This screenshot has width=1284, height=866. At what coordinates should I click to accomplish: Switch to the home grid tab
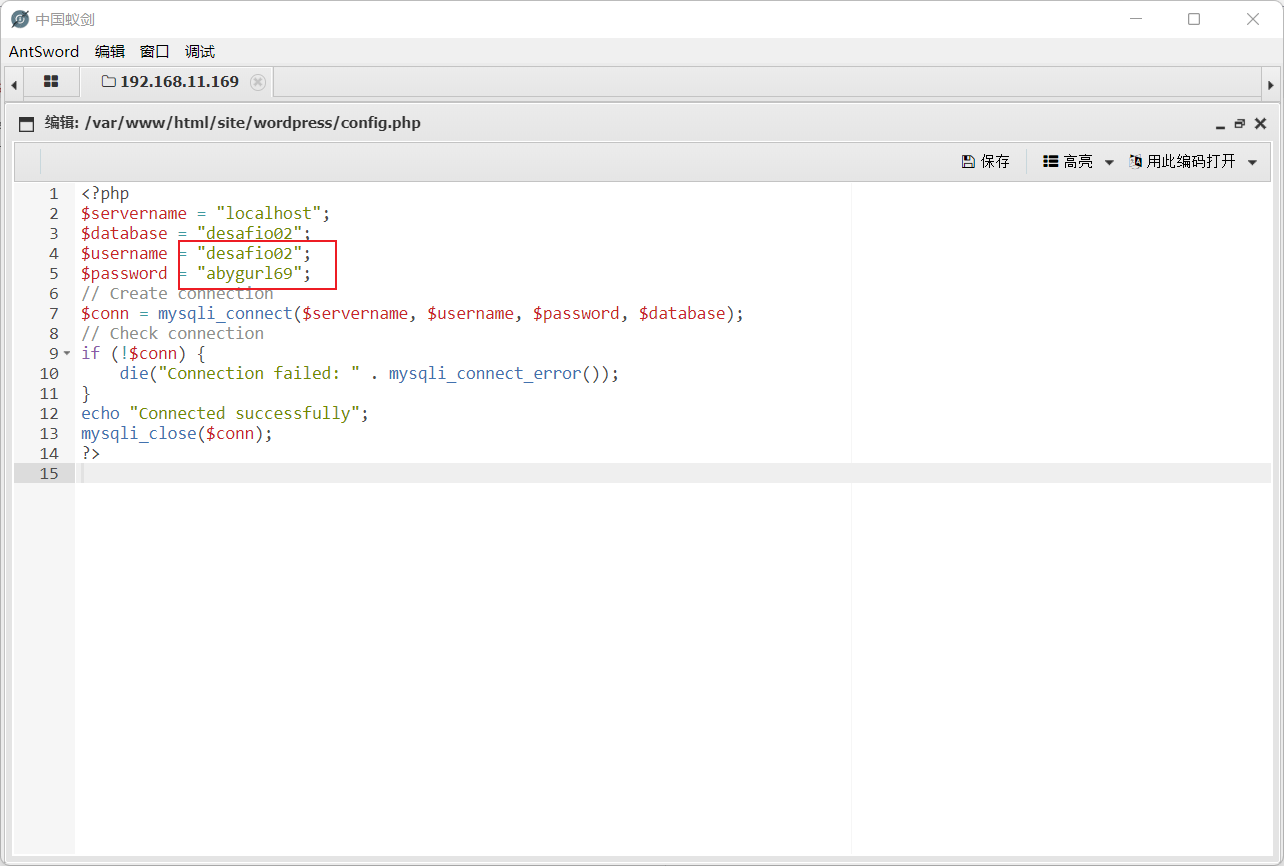point(51,82)
